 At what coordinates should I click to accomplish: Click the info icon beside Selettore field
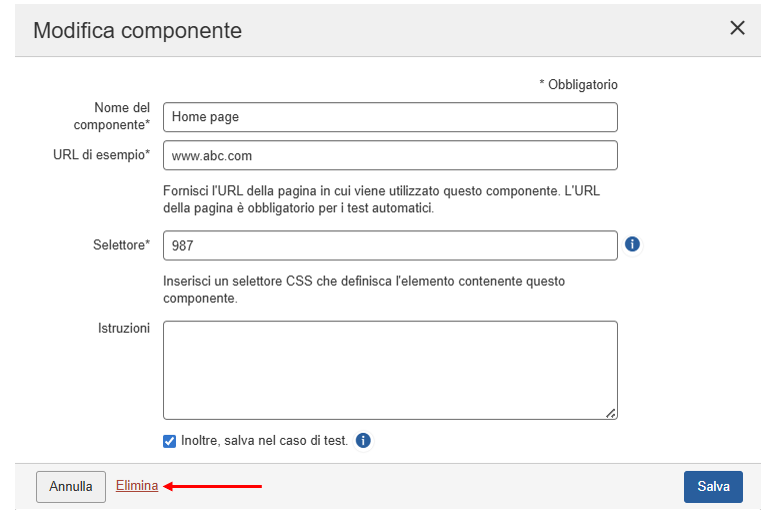point(632,244)
